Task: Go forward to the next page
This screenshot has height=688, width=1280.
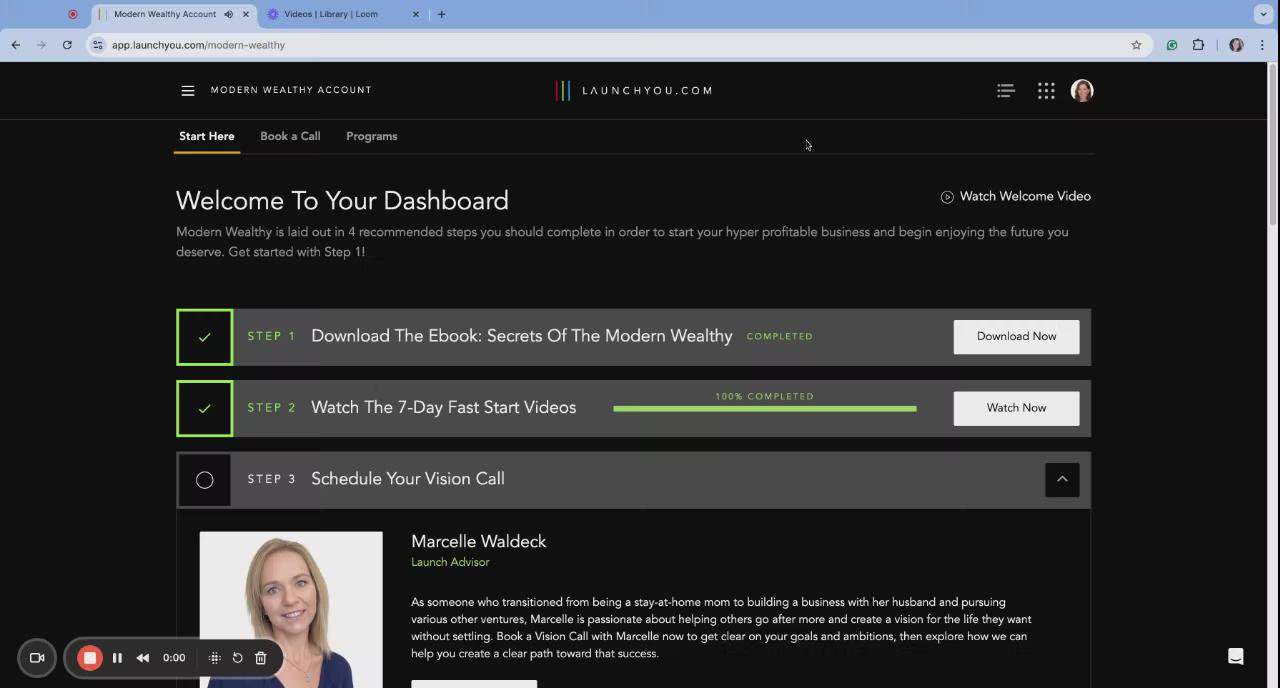Action: click(x=41, y=45)
